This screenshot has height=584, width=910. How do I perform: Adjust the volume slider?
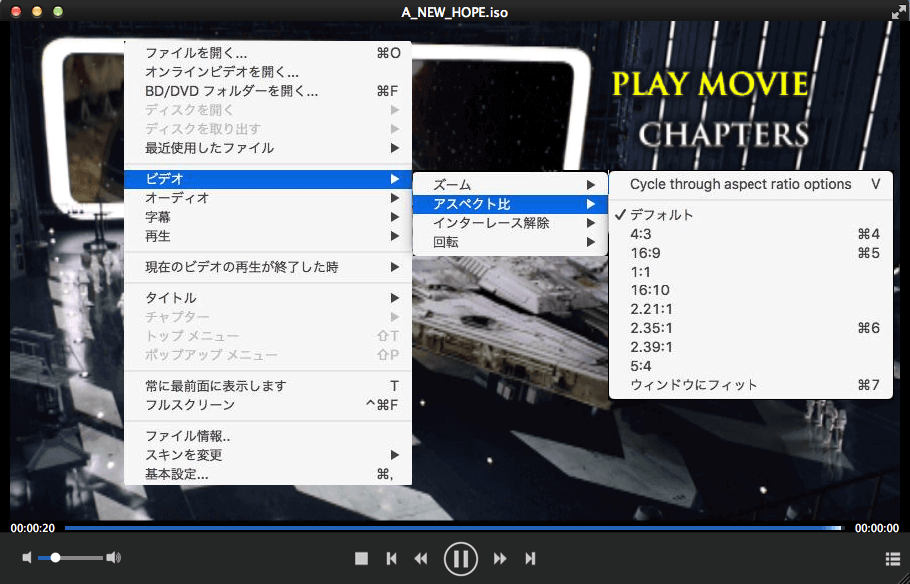(70, 558)
